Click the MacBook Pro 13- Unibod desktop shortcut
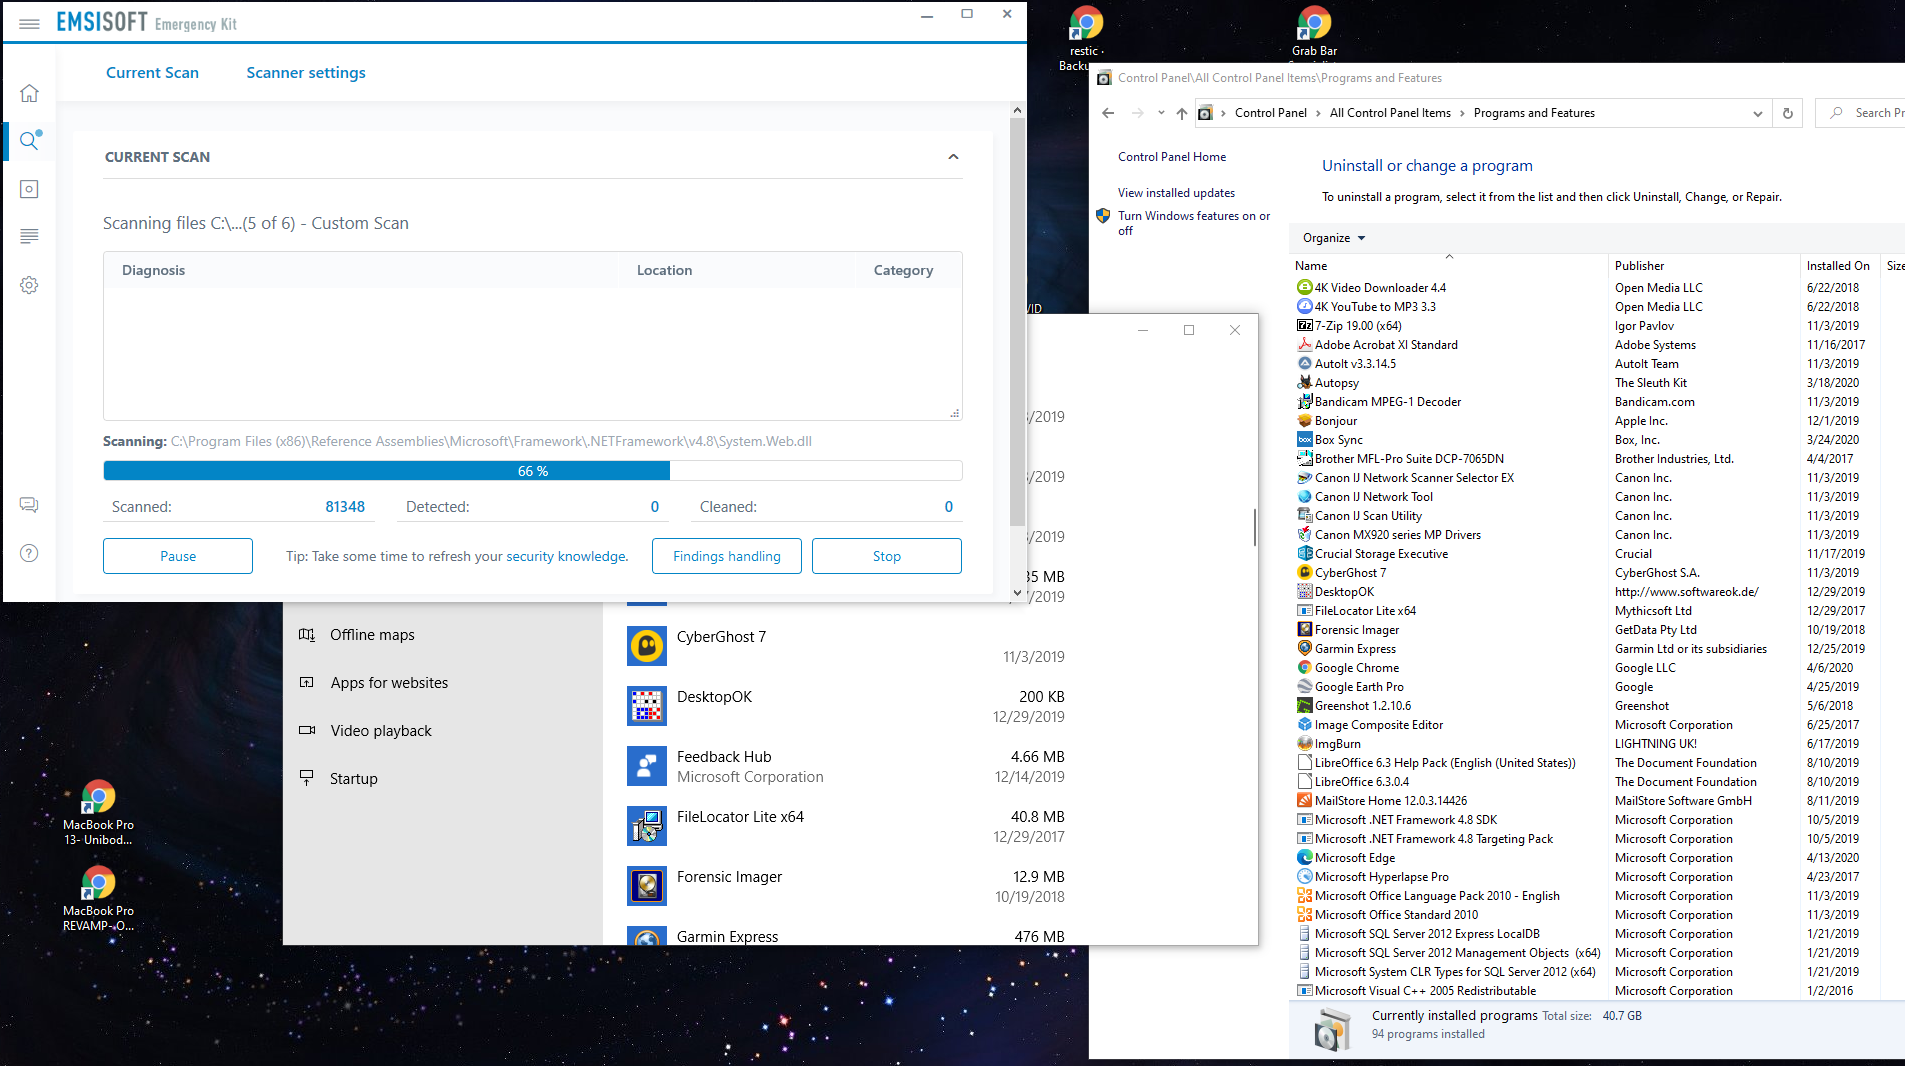The image size is (1905, 1066). (98, 812)
